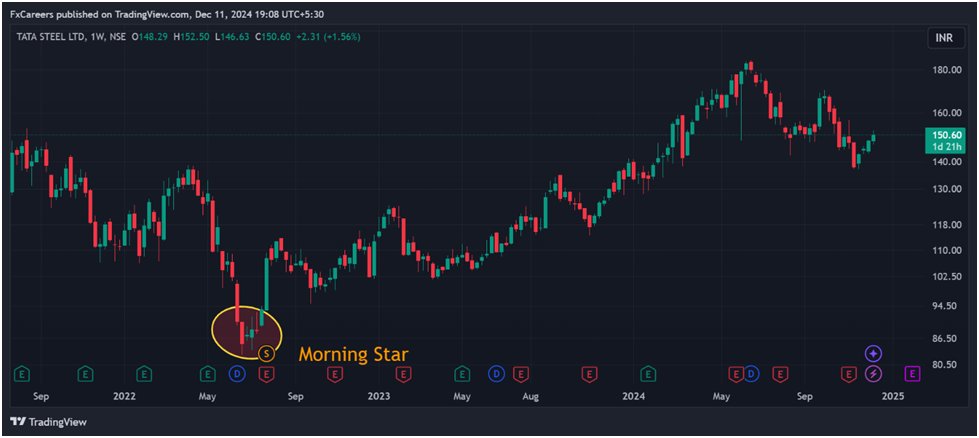Click the TATA STEEL LTD symbol title
This screenshot has width=979, height=438.
(51, 37)
